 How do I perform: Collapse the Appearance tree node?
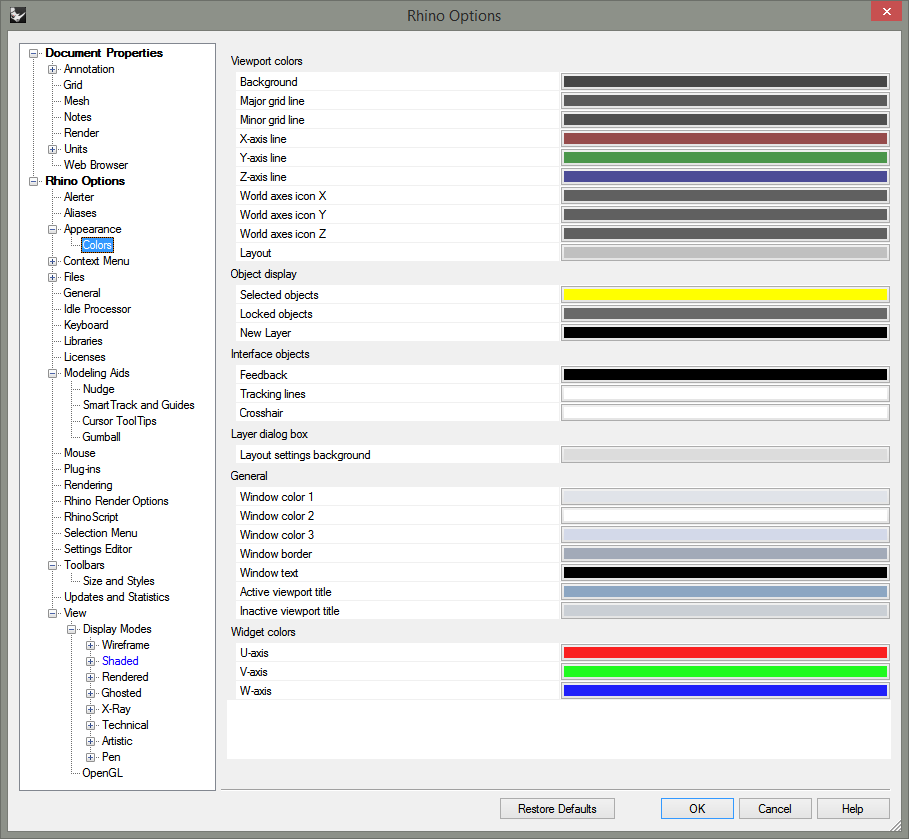(53, 230)
